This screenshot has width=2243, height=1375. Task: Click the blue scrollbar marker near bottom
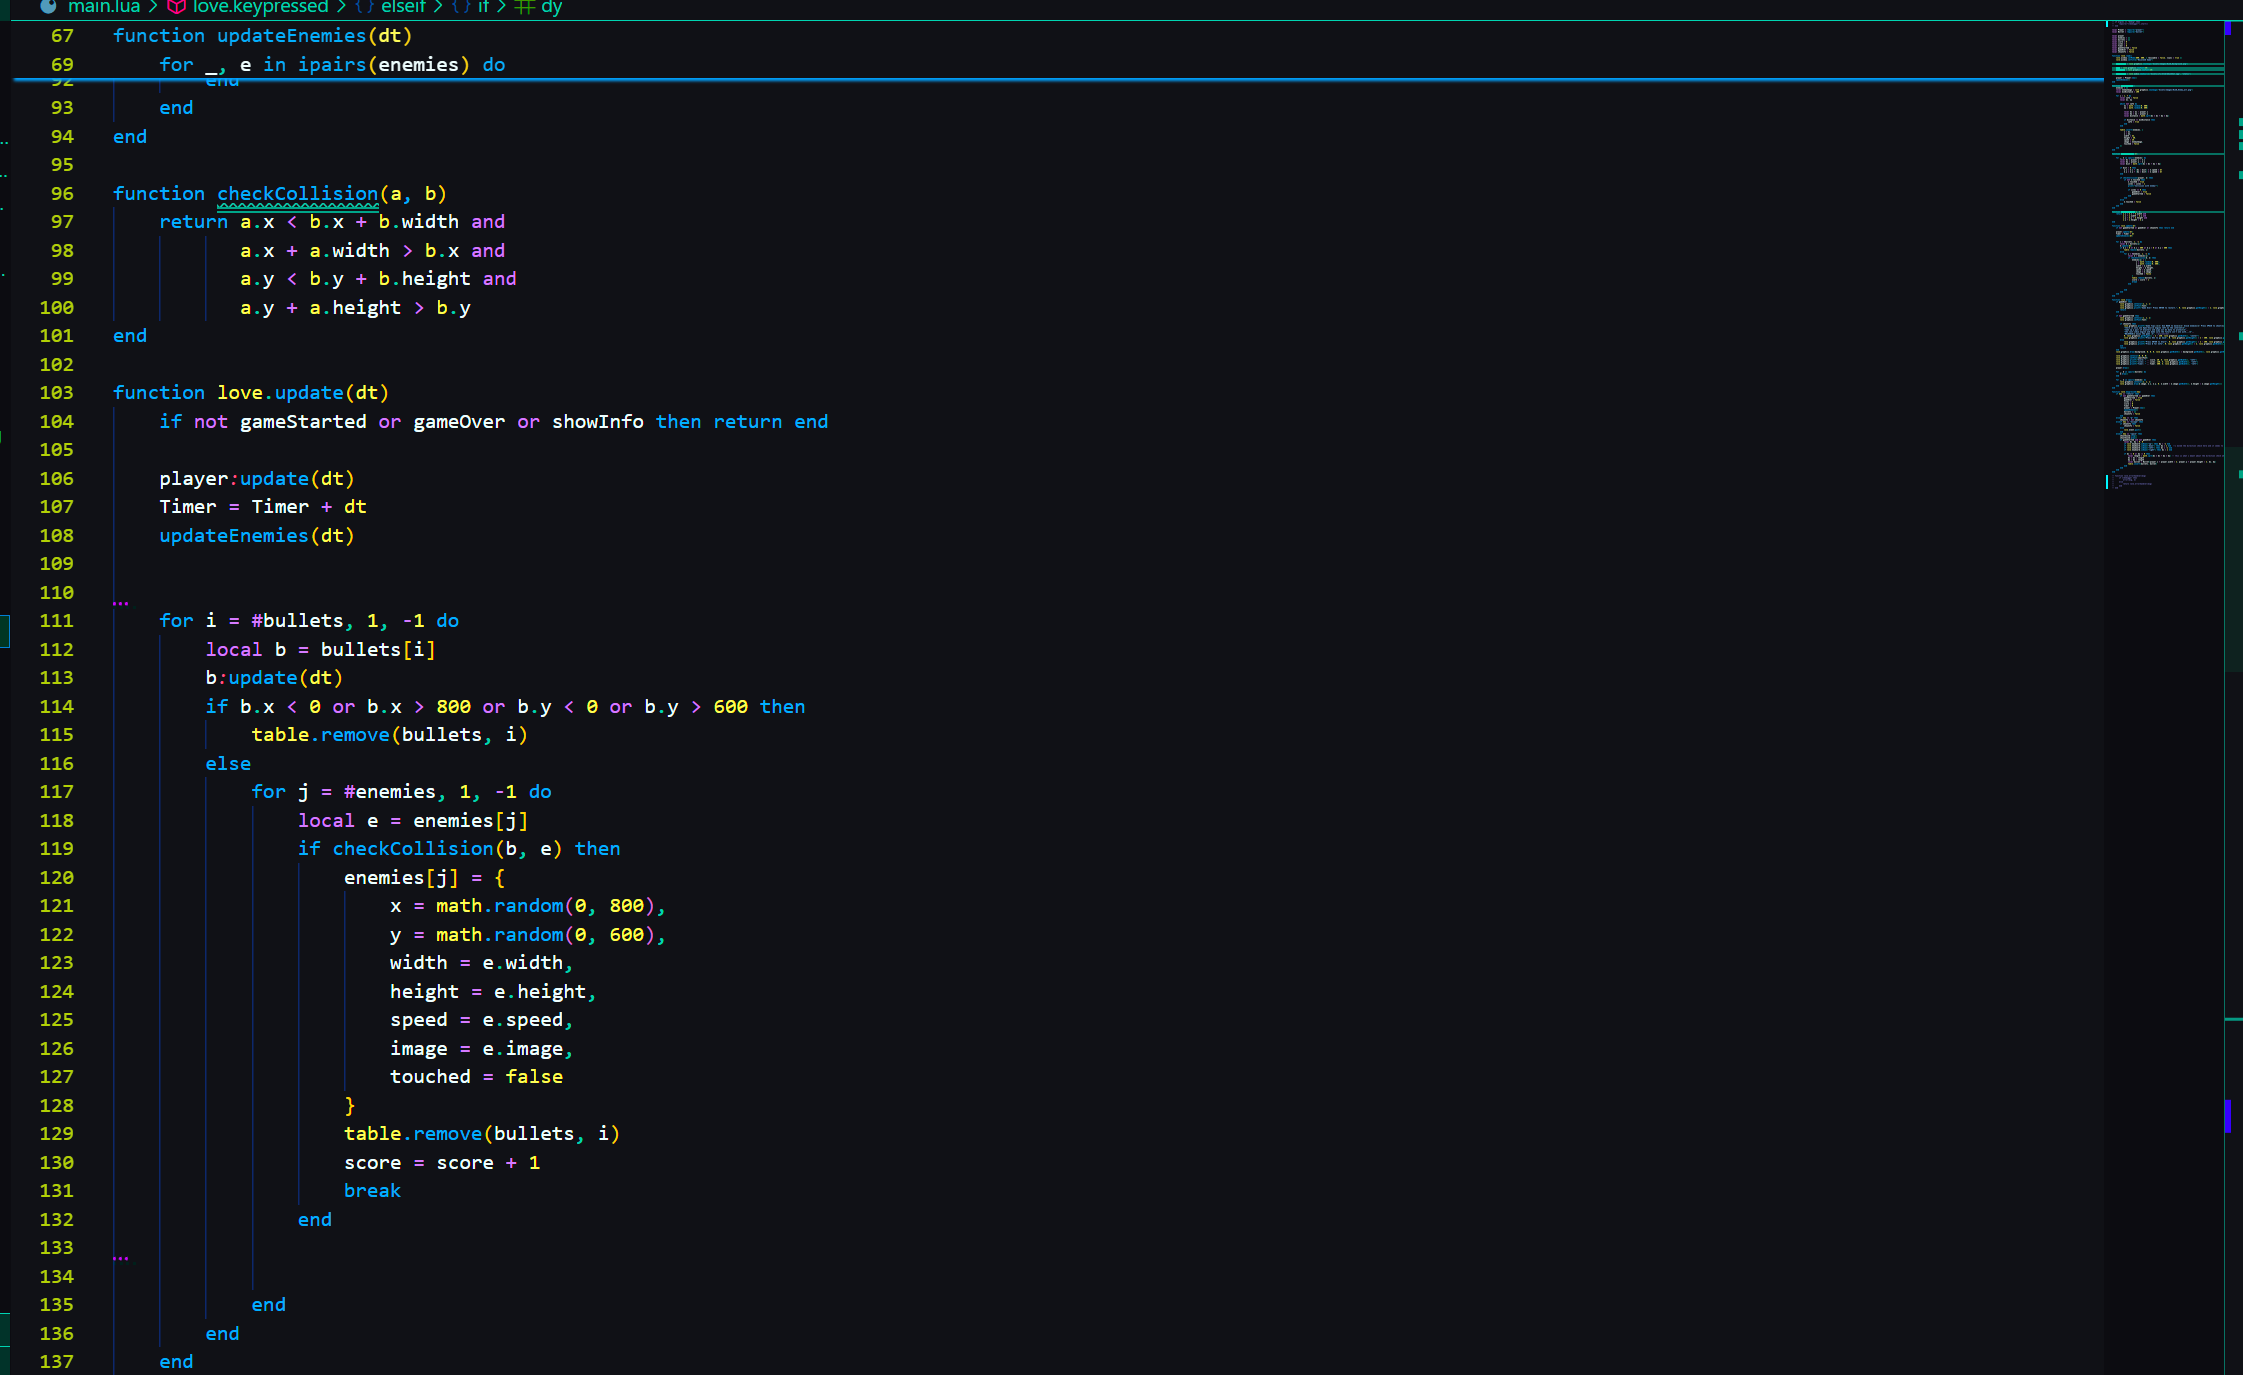(2228, 1116)
